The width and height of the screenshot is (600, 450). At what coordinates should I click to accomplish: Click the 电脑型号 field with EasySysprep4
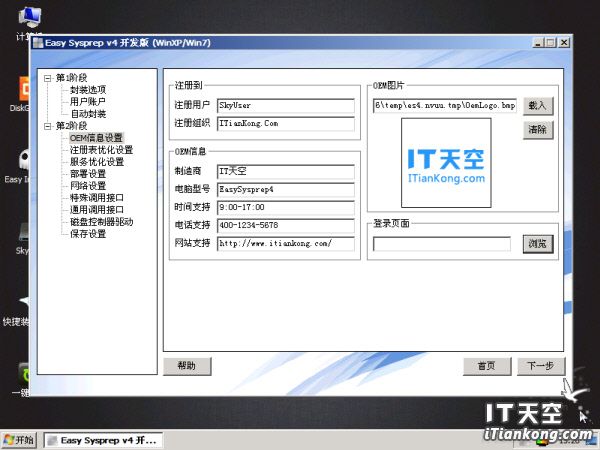pyautogui.click(x=285, y=190)
